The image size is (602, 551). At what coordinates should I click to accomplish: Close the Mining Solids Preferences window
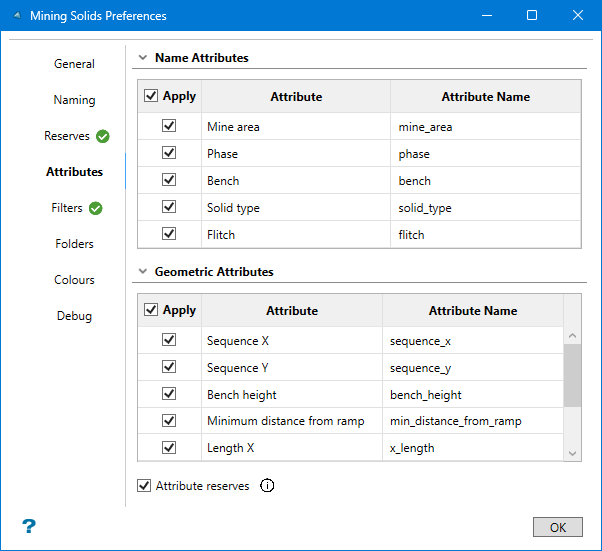pos(577,16)
